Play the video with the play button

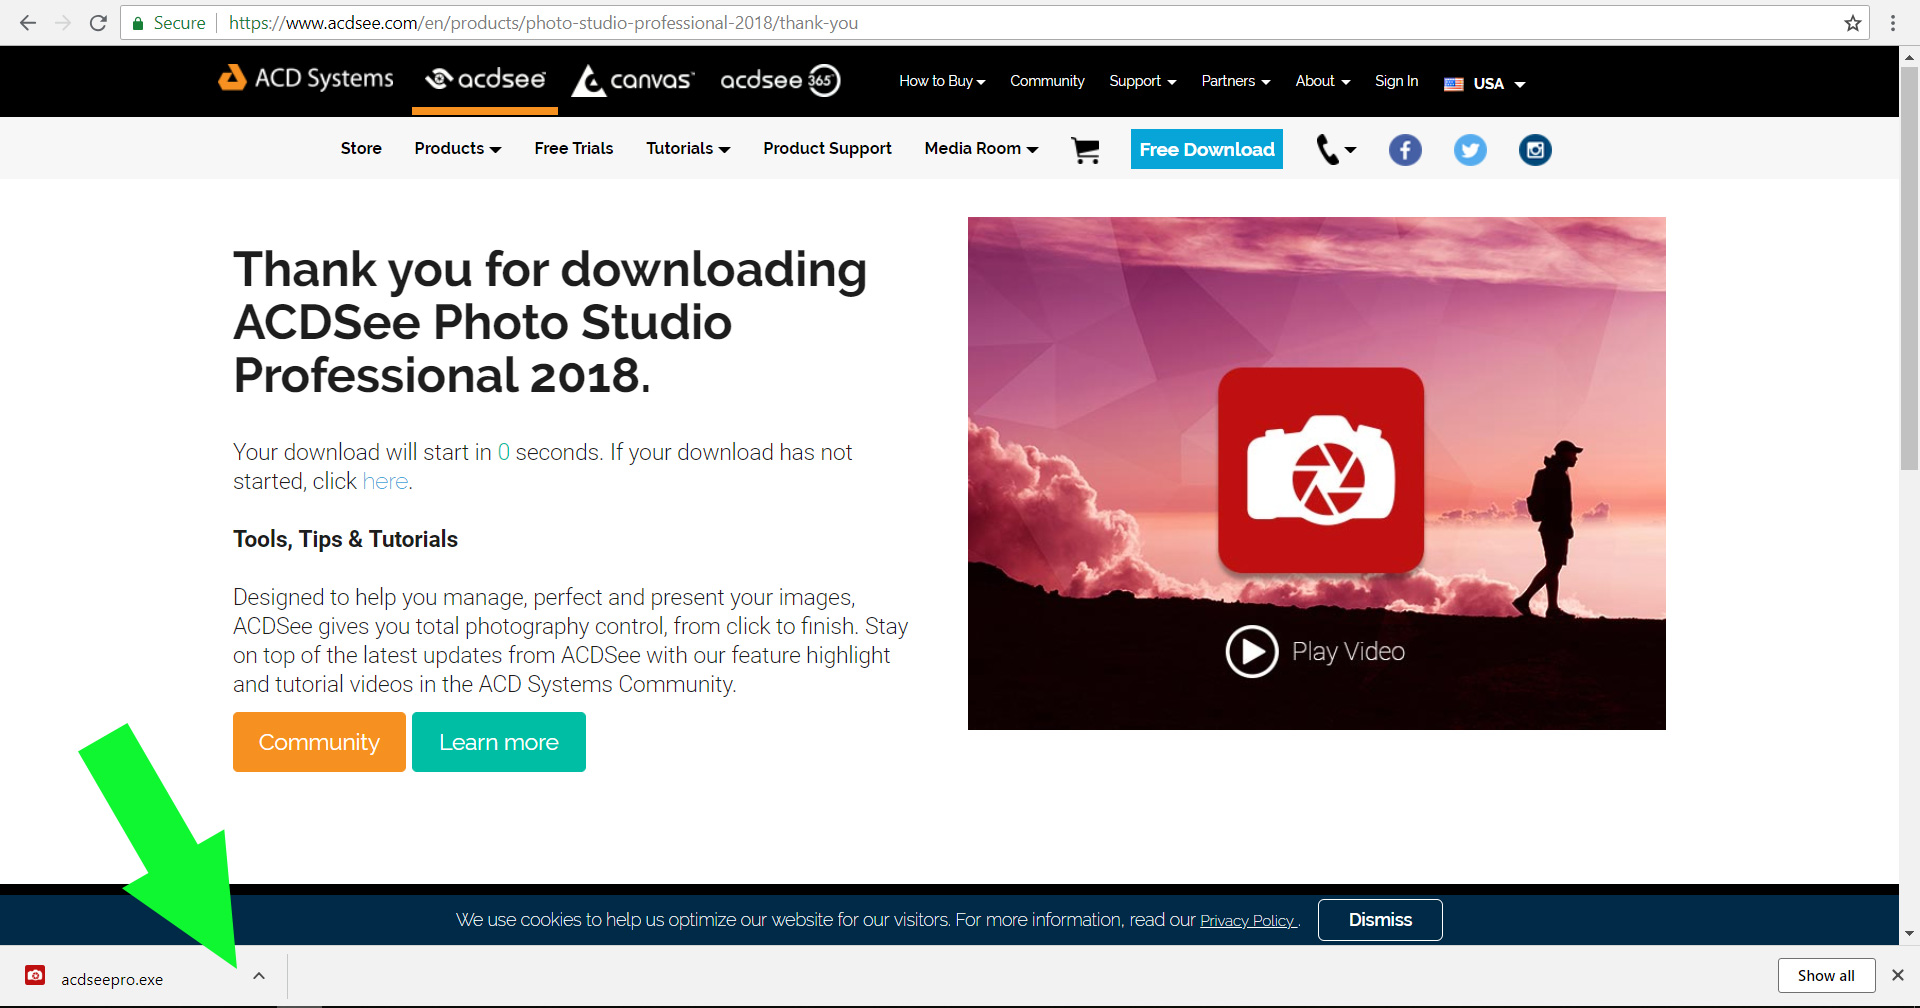[x=1252, y=652]
